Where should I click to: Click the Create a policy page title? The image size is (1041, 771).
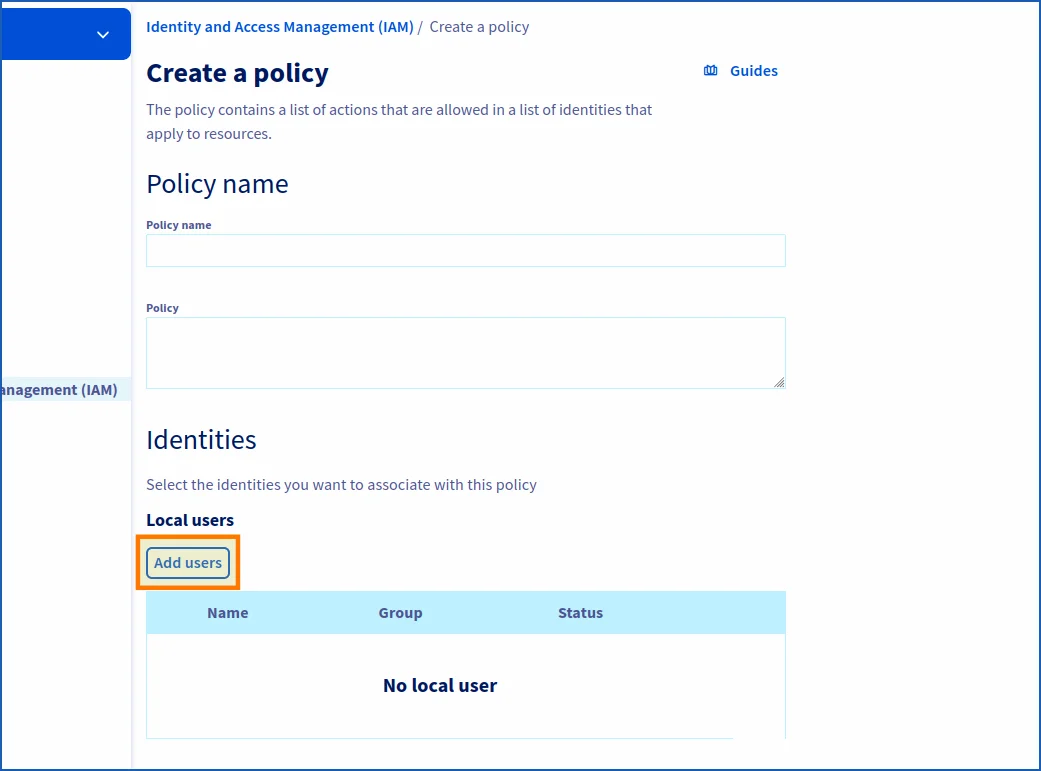[x=237, y=73]
